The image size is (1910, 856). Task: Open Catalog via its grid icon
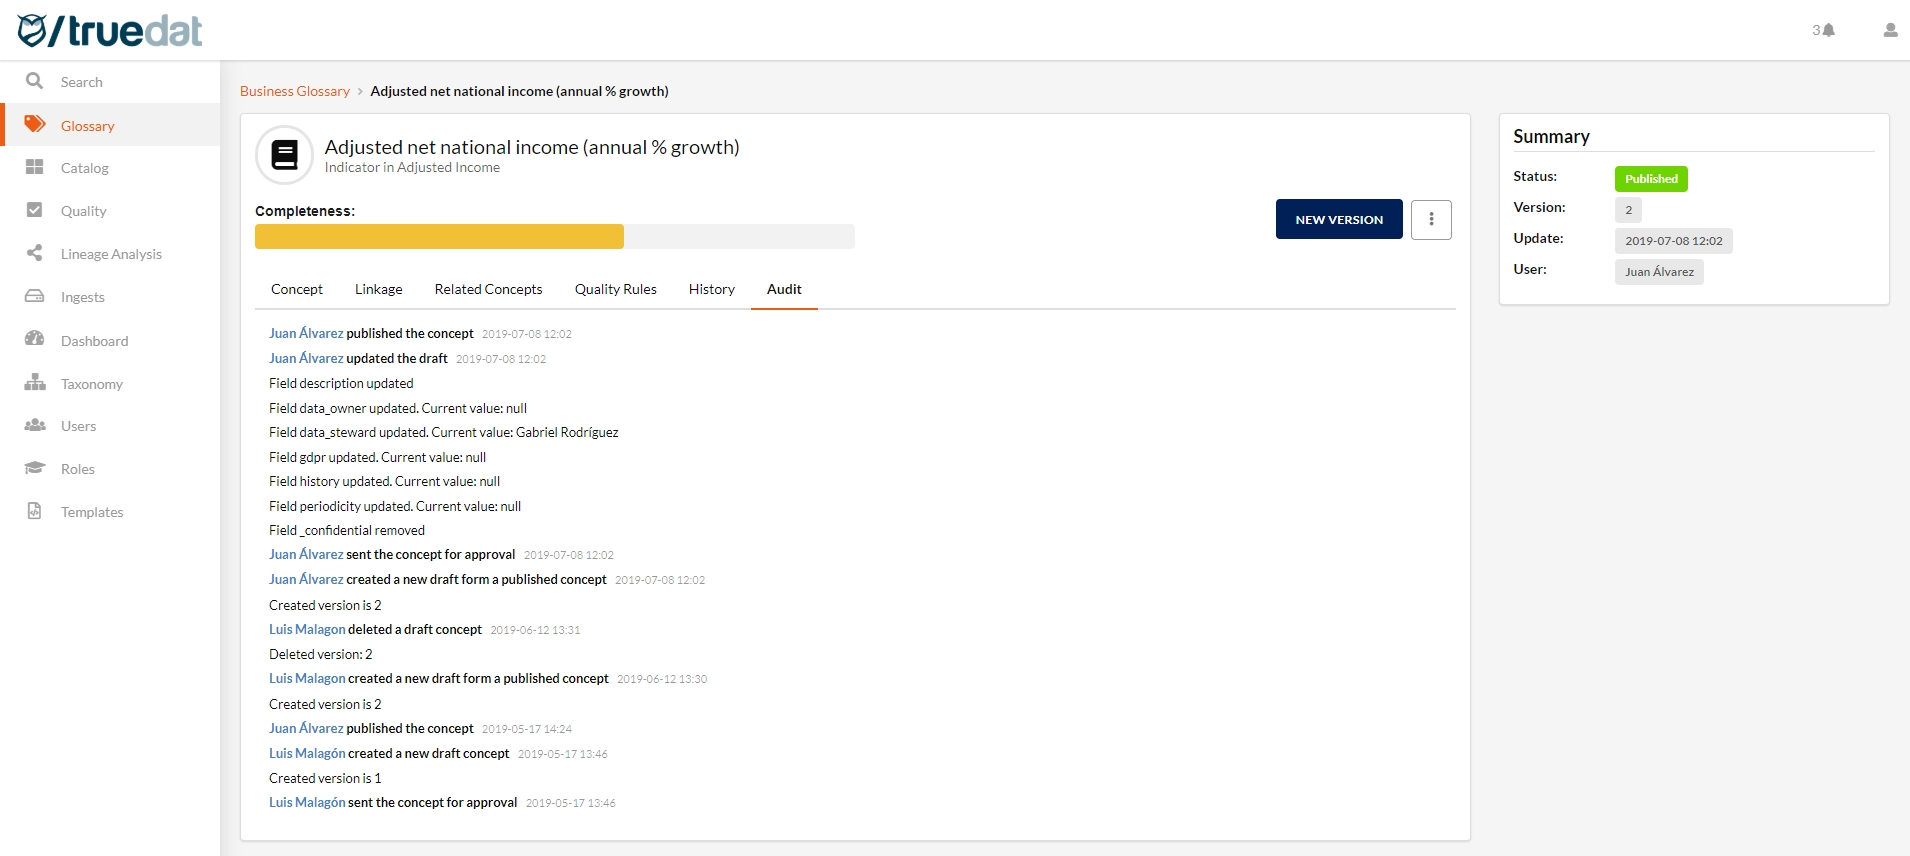coord(35,167)
